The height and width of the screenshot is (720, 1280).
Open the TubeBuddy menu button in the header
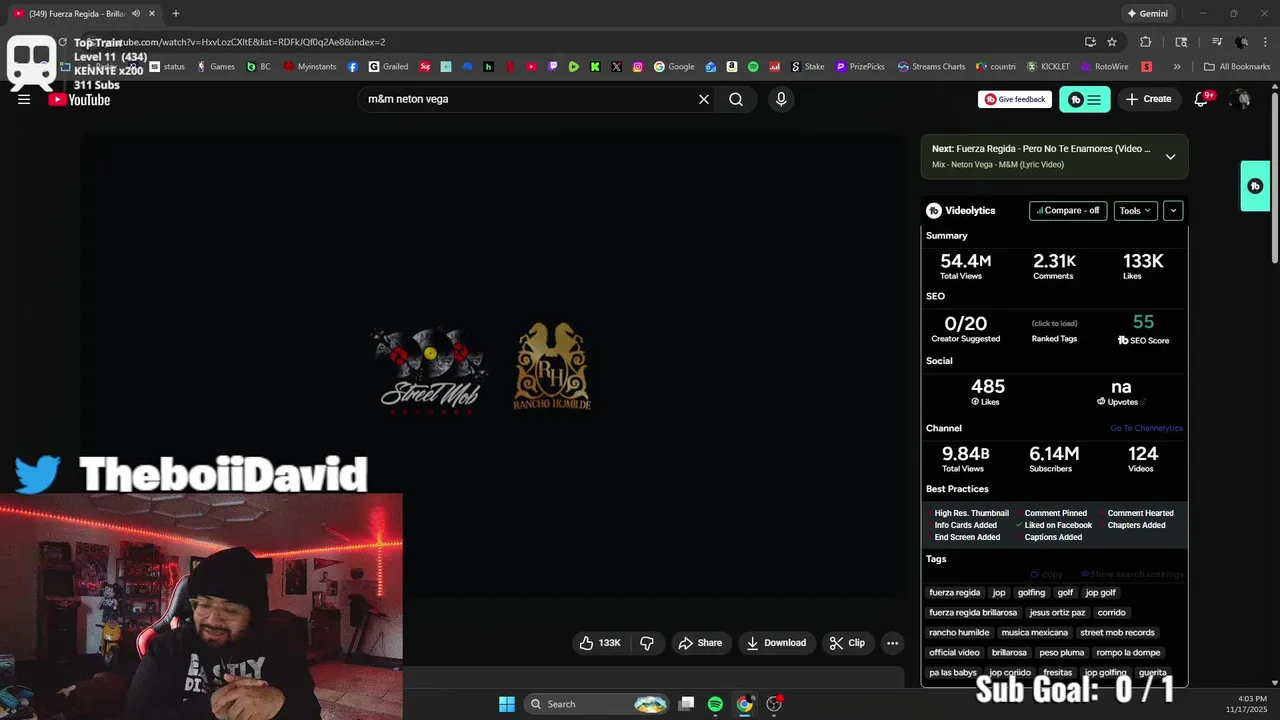tap(1085, 99)
